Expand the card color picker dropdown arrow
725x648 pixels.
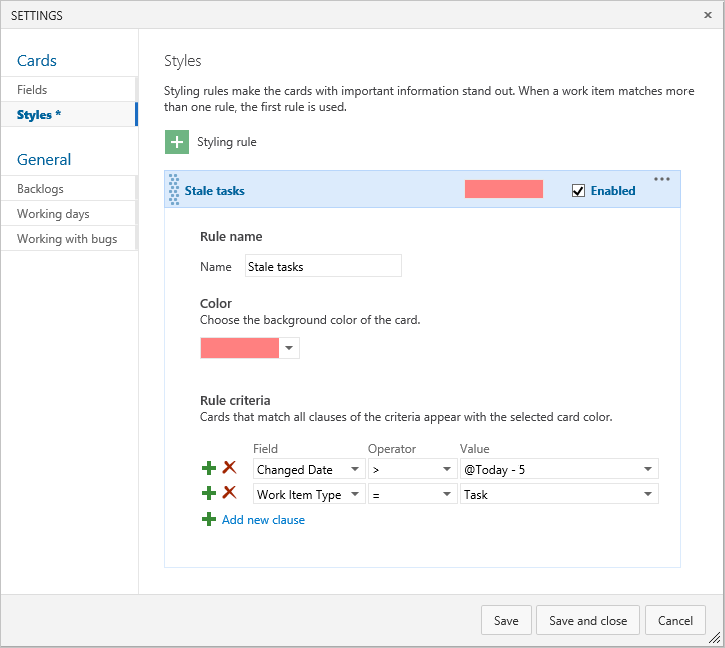click(289, 348)
